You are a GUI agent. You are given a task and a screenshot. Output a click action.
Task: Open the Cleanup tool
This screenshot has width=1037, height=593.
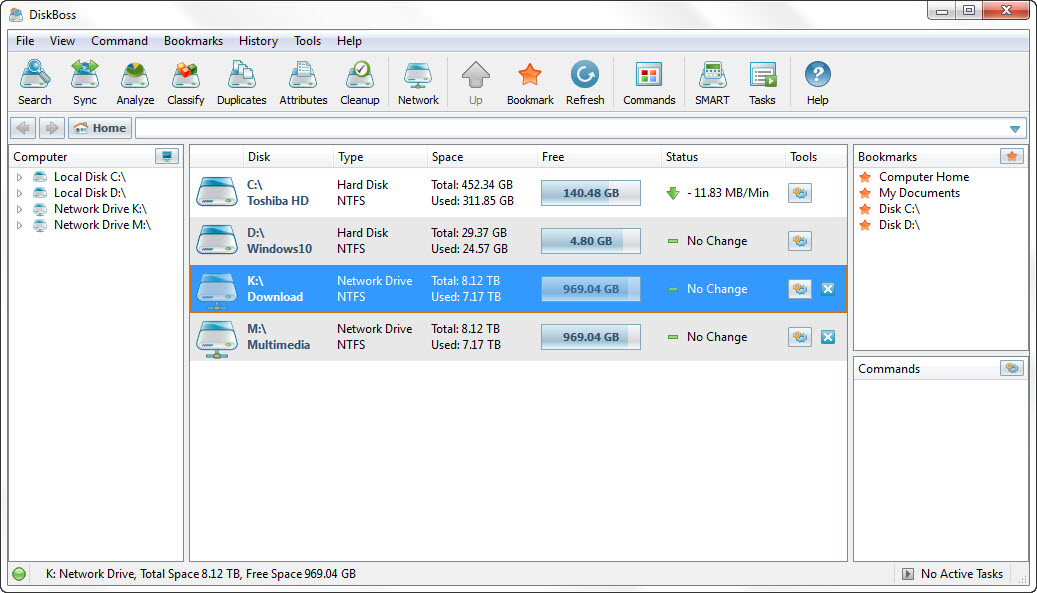(x=359, y=83)
